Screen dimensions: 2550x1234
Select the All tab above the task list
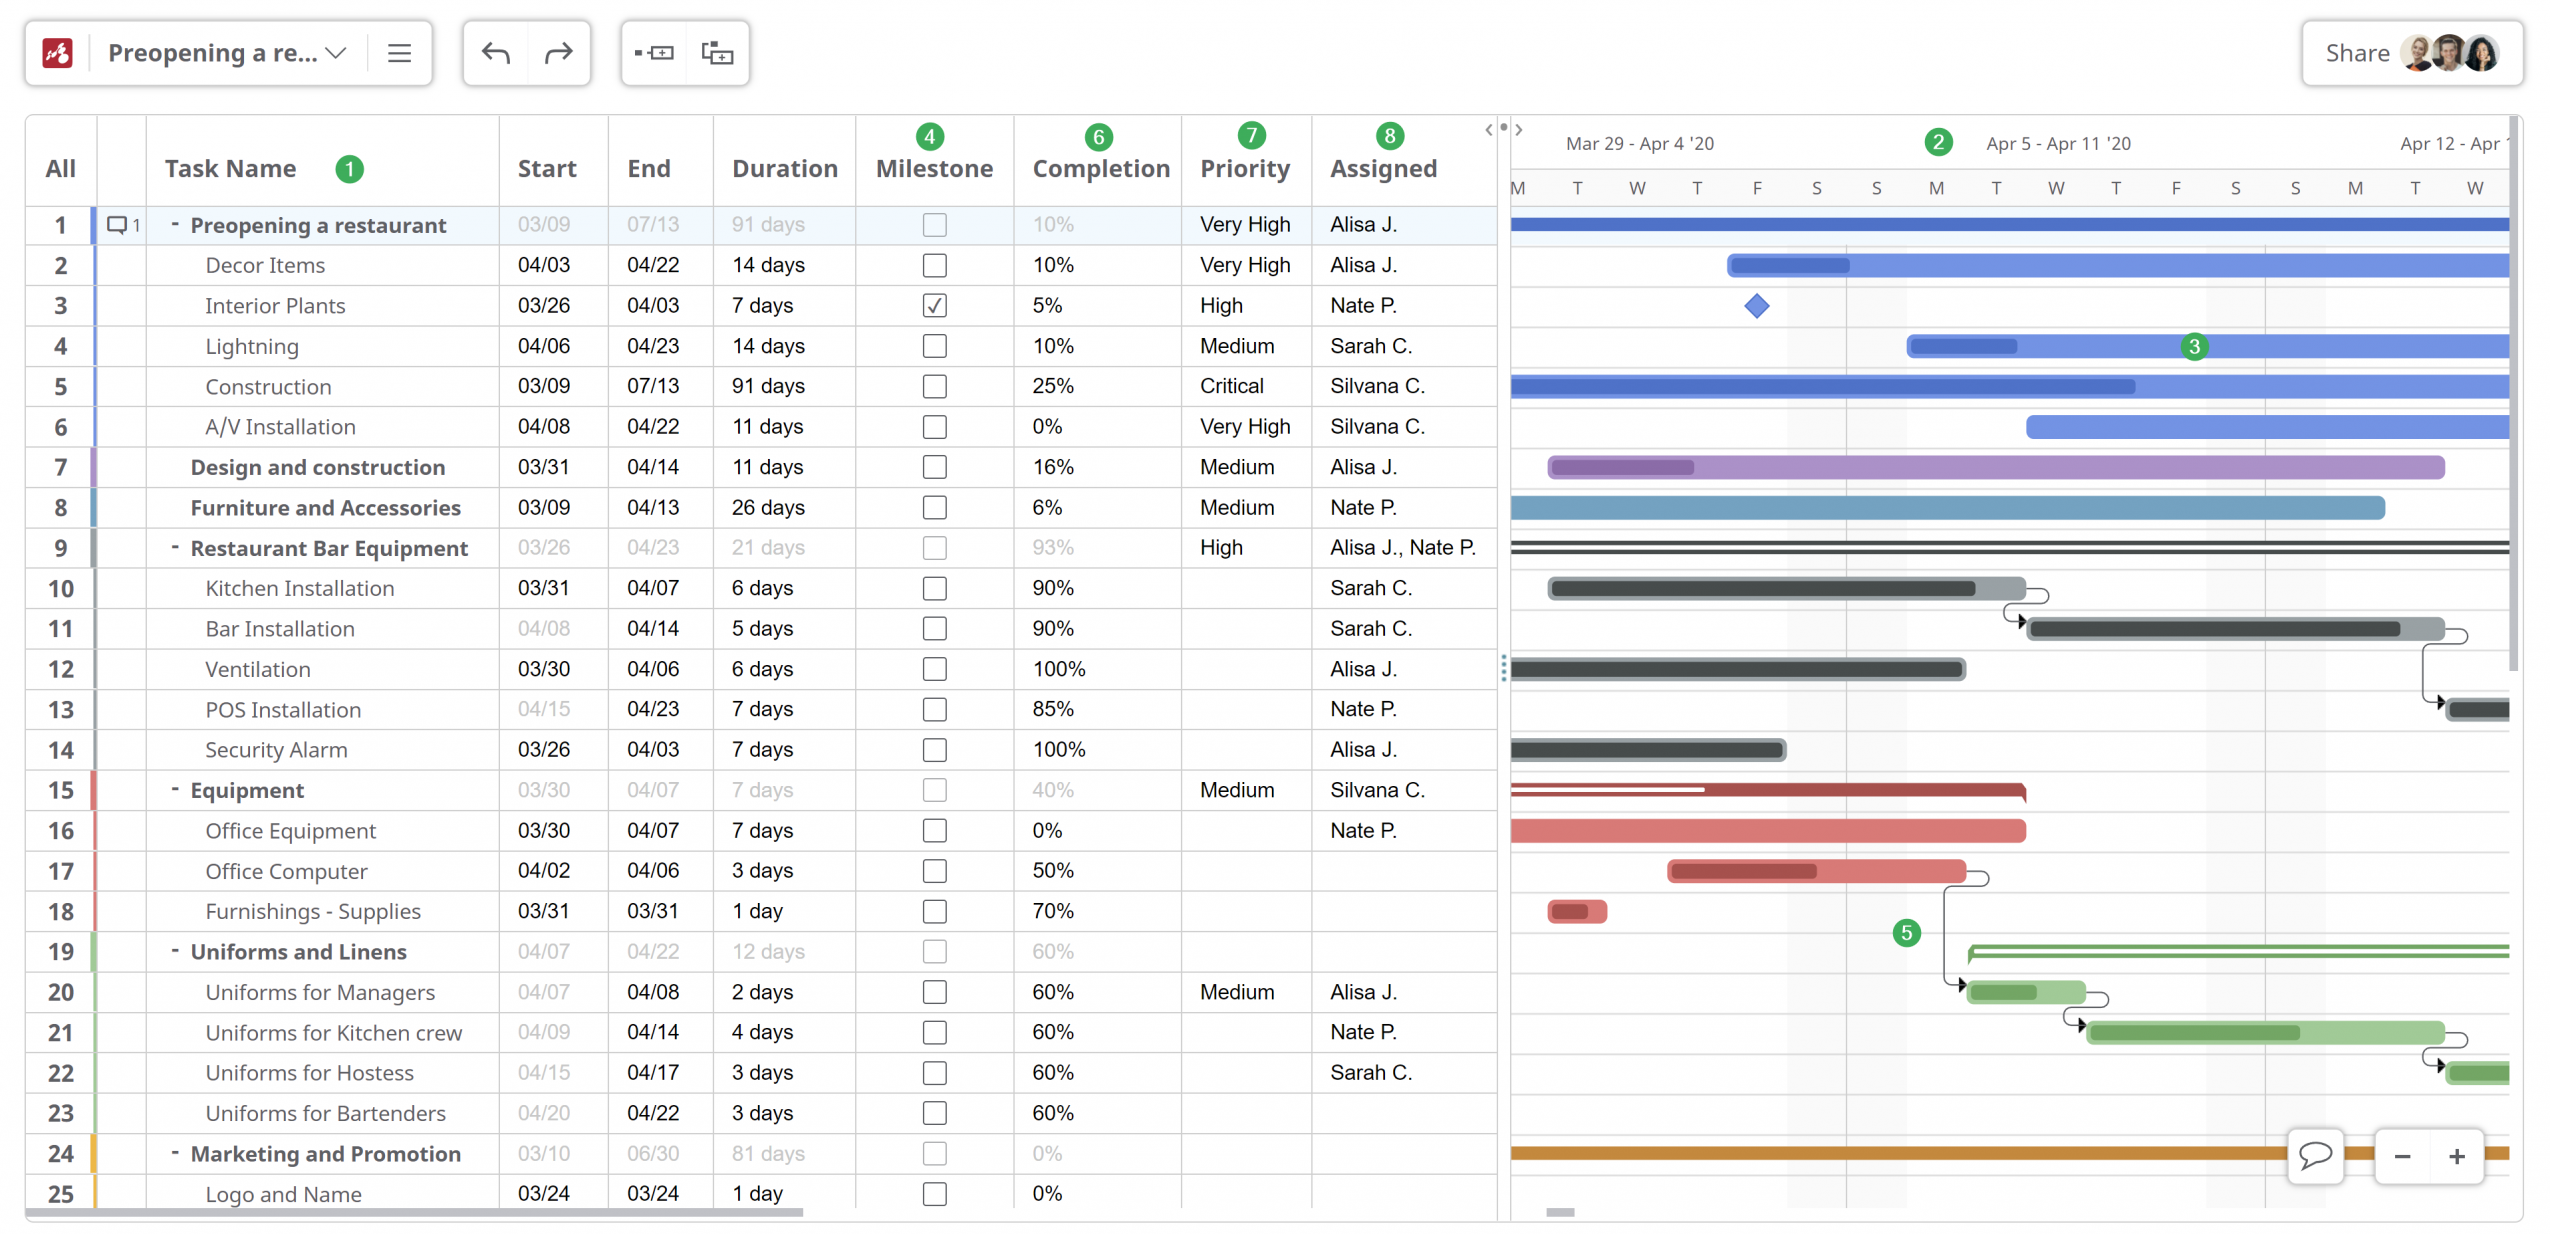(x=60, y=168)
